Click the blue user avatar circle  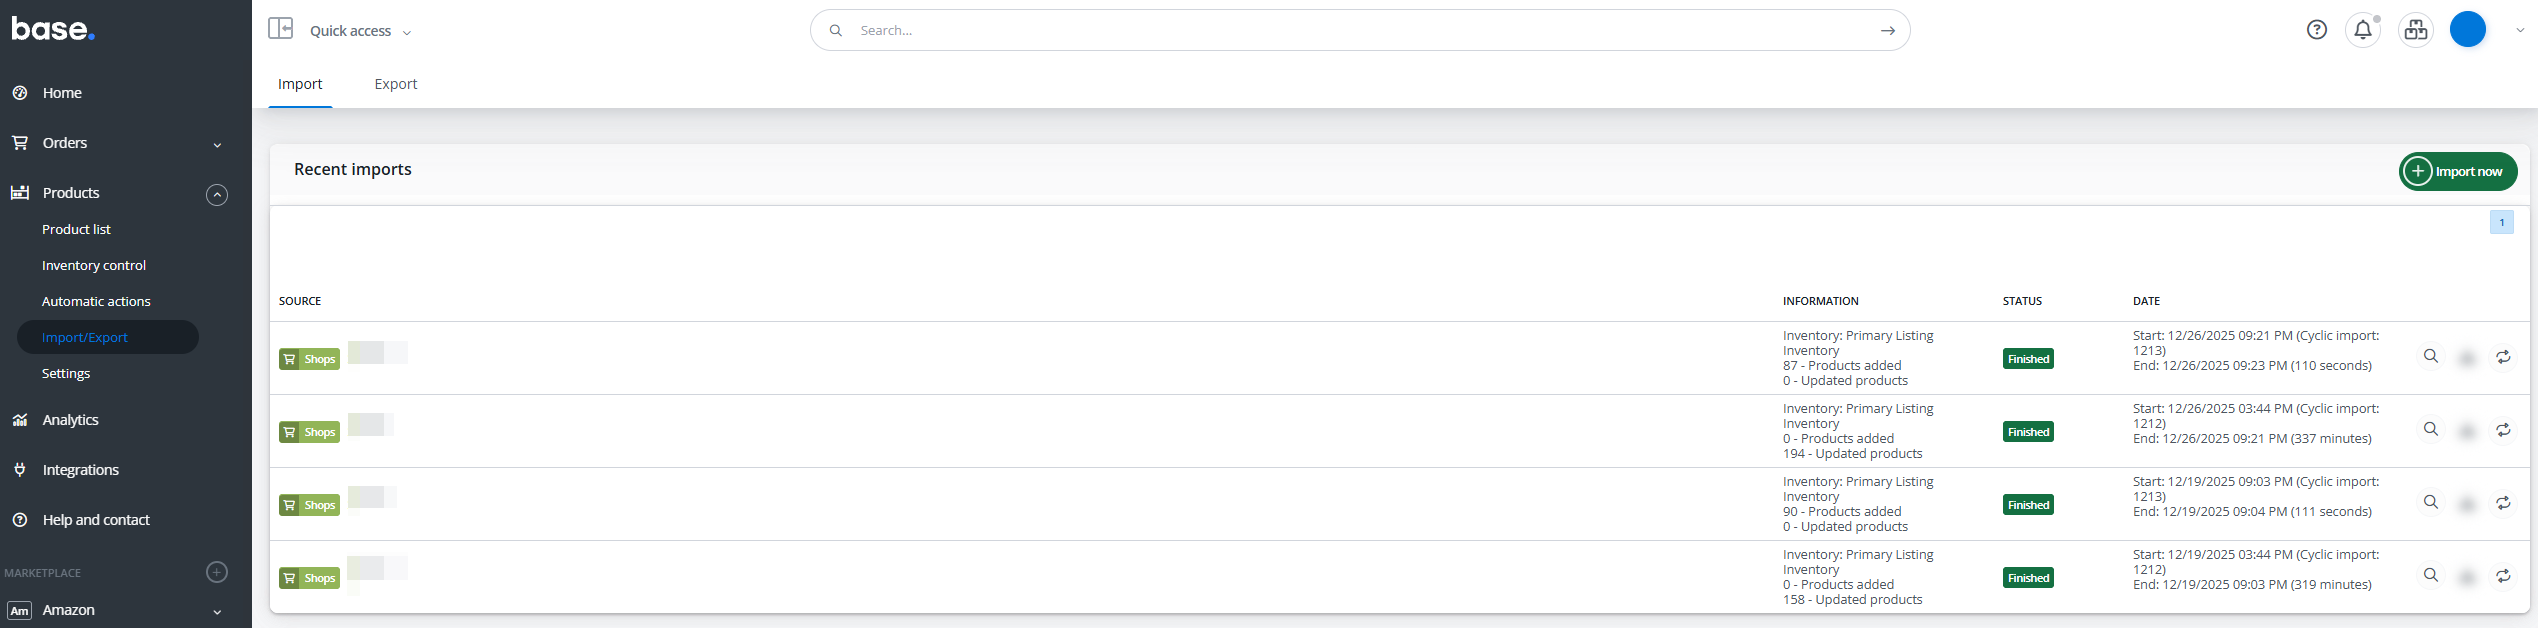click(2467, 30)
